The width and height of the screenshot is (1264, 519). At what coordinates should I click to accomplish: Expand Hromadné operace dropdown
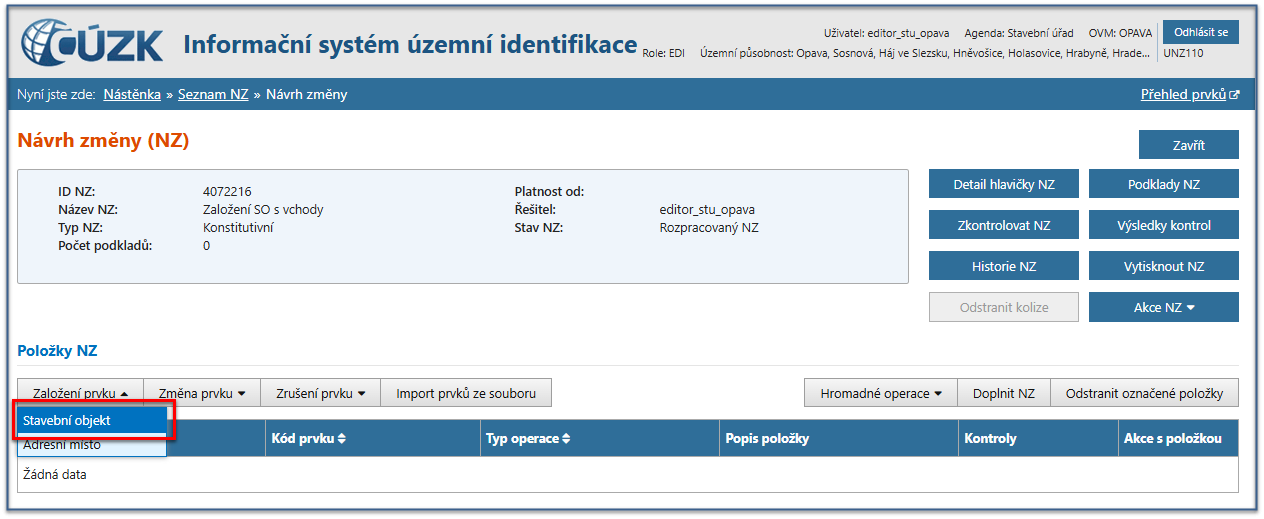[881, 393]
